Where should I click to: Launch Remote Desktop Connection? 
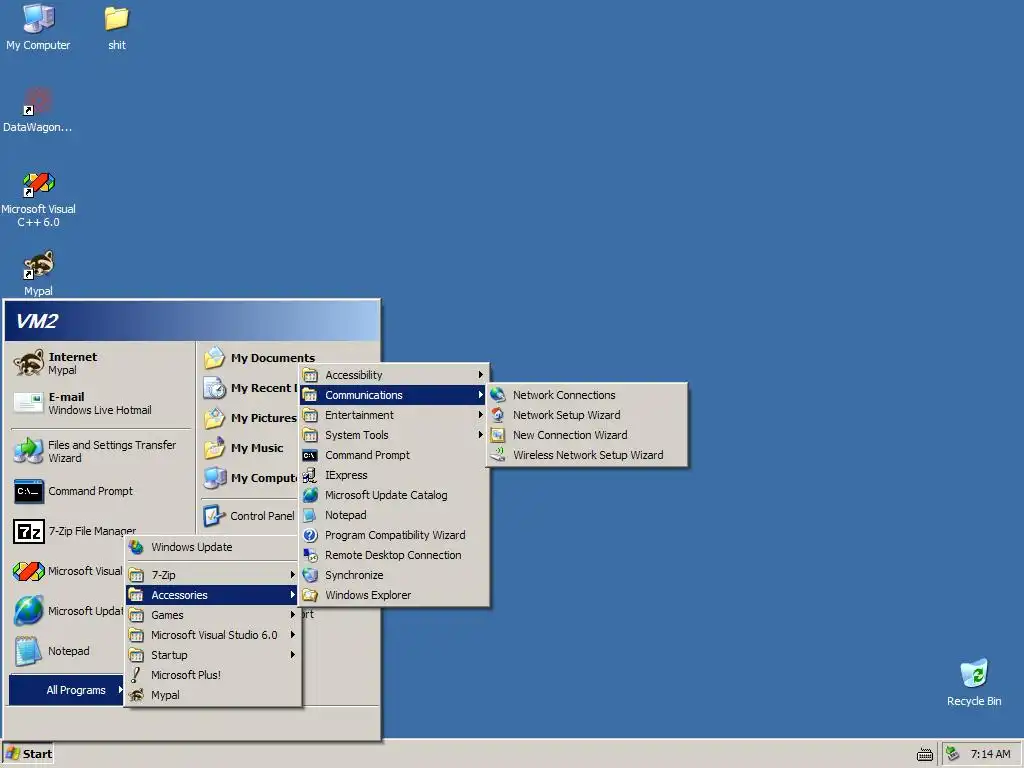pos(394,555)
